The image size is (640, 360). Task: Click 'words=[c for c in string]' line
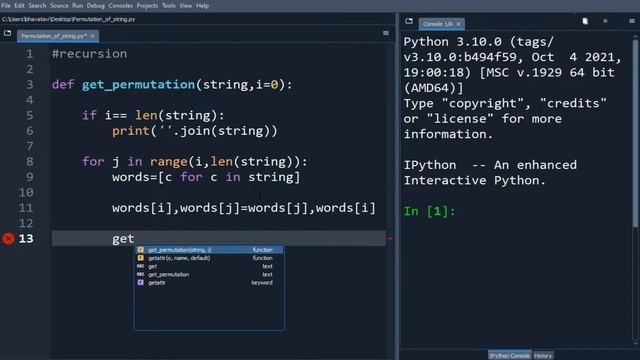206,177
